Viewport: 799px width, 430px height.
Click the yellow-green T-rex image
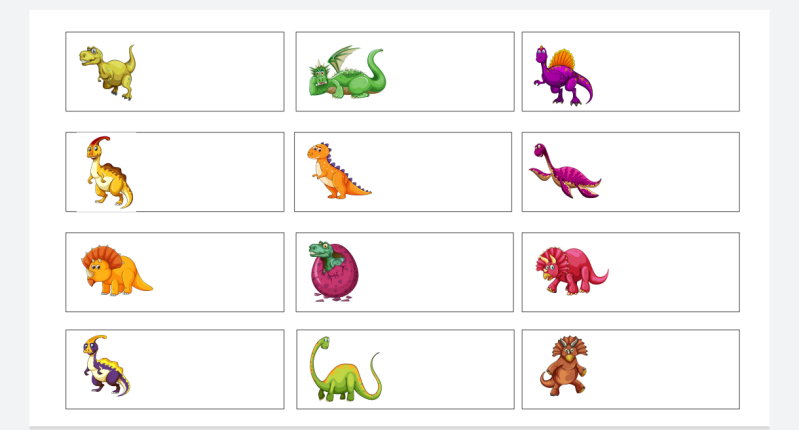[x=108, y=72]
